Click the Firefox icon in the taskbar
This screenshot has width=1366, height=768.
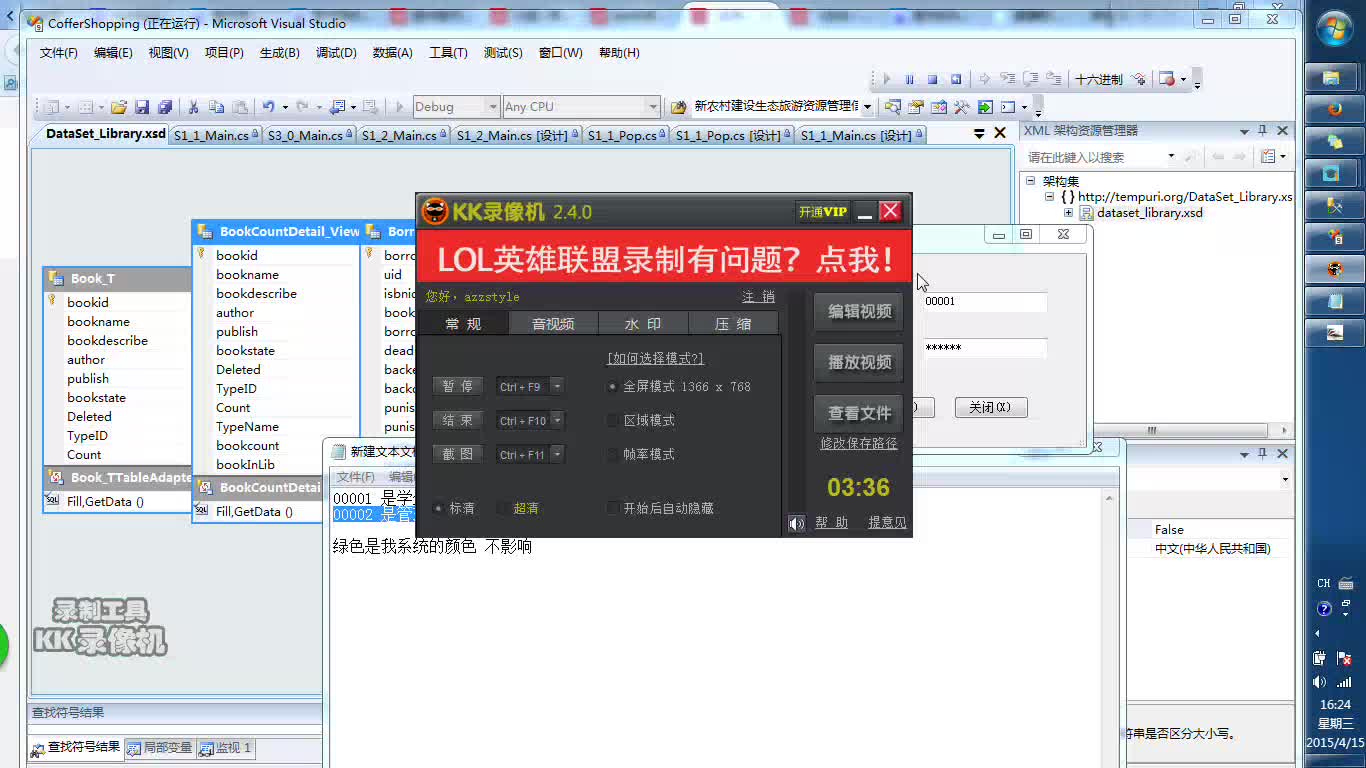point(1334,109)
